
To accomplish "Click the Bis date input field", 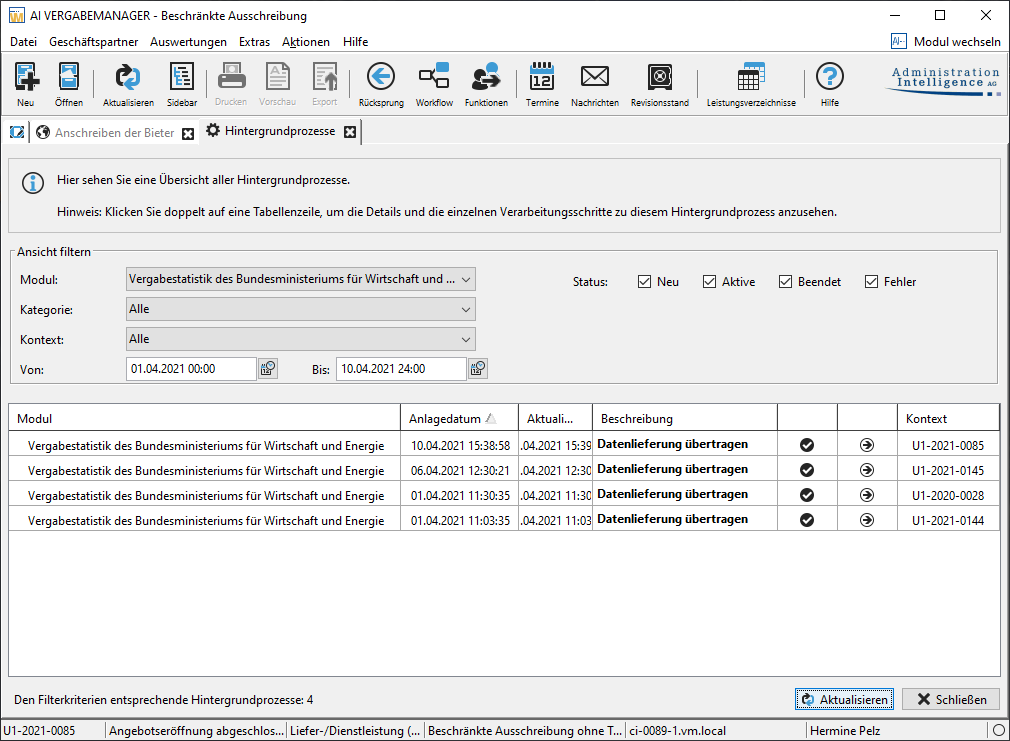I will click(x=401, y=369).
